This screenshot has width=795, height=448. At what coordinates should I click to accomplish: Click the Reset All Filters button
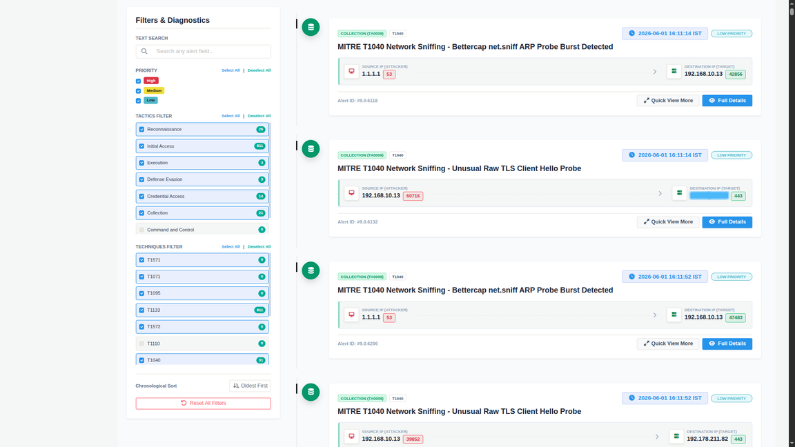[x=203, y=403]
